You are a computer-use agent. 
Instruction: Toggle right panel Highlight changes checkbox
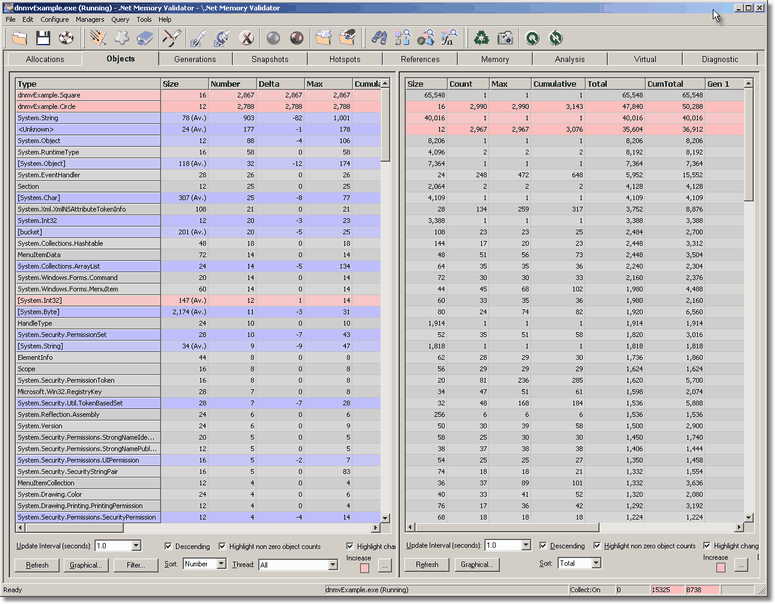[707, 546]
